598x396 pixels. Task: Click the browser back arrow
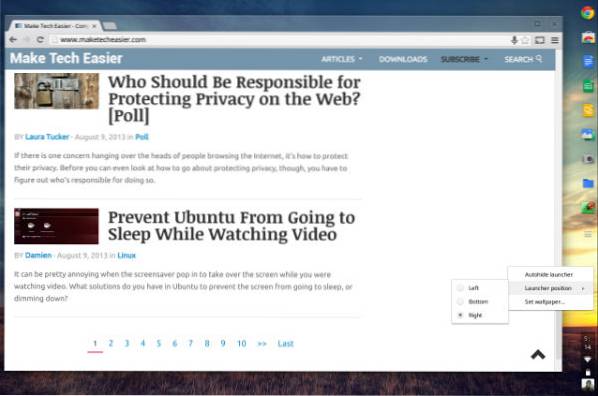(13, 39)
